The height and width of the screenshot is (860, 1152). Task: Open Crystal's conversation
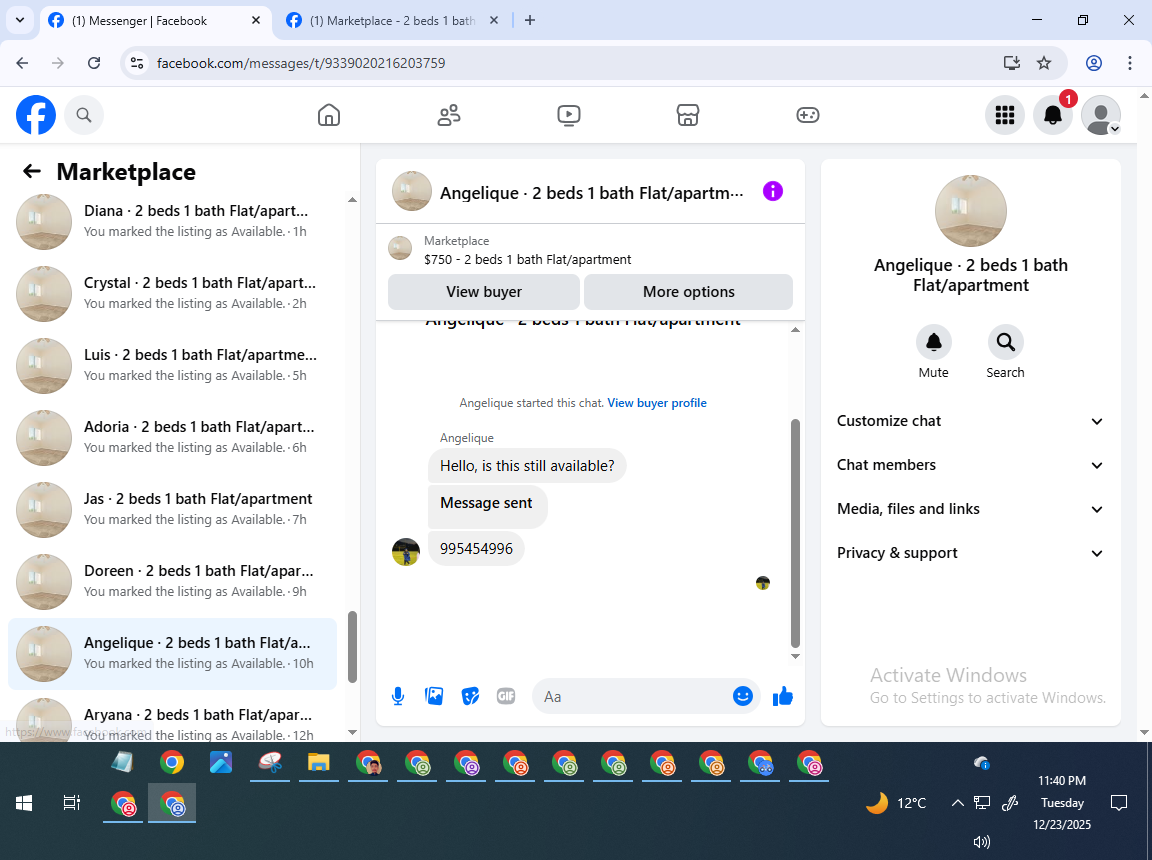(173, 294)
